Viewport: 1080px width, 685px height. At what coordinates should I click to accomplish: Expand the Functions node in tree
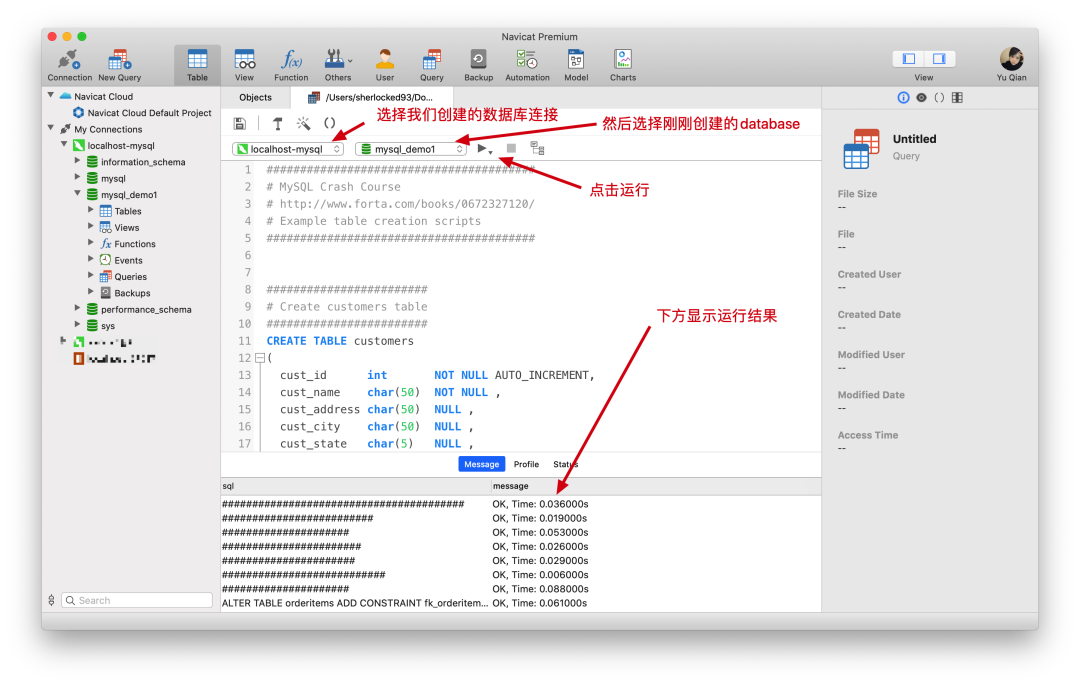tap(90, 242)
